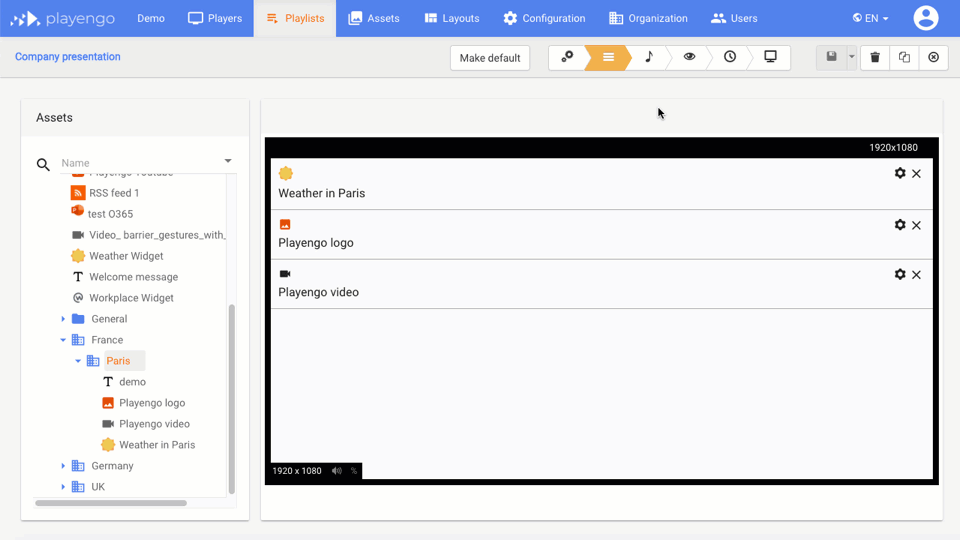Close the playlist editor with circled X

934,57
